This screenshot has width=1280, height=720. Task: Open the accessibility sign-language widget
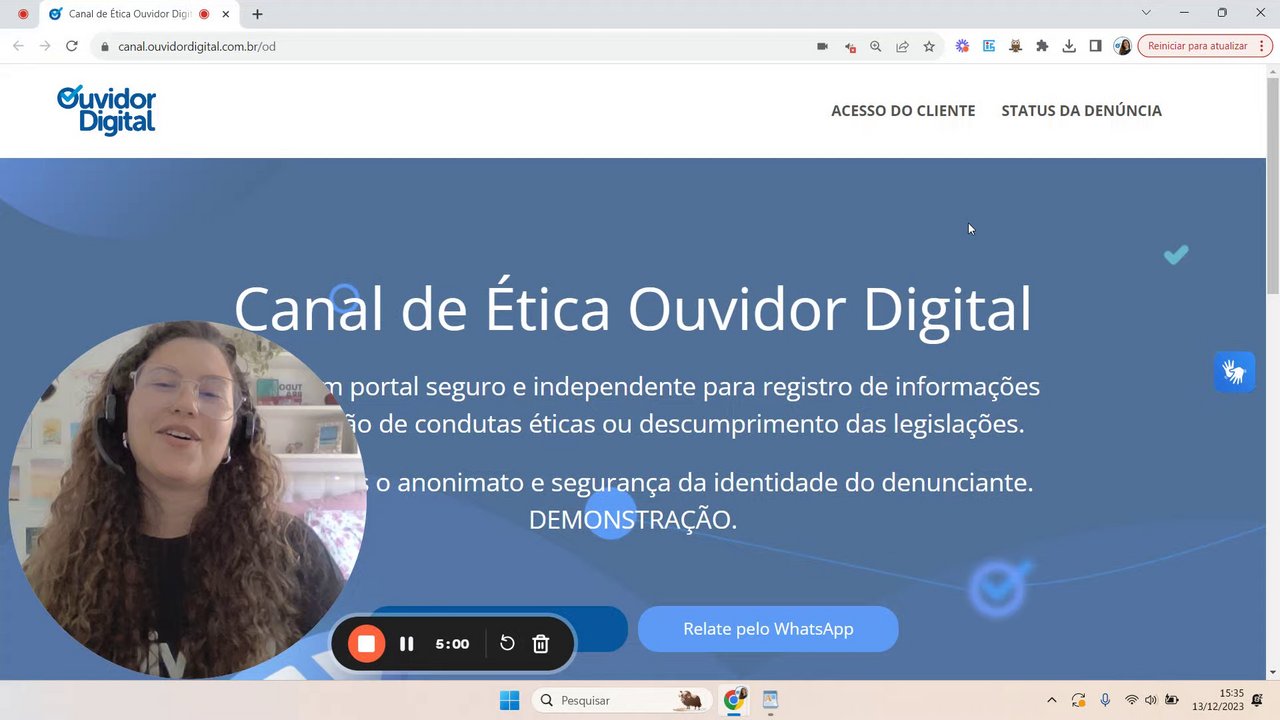[1235, 372]
